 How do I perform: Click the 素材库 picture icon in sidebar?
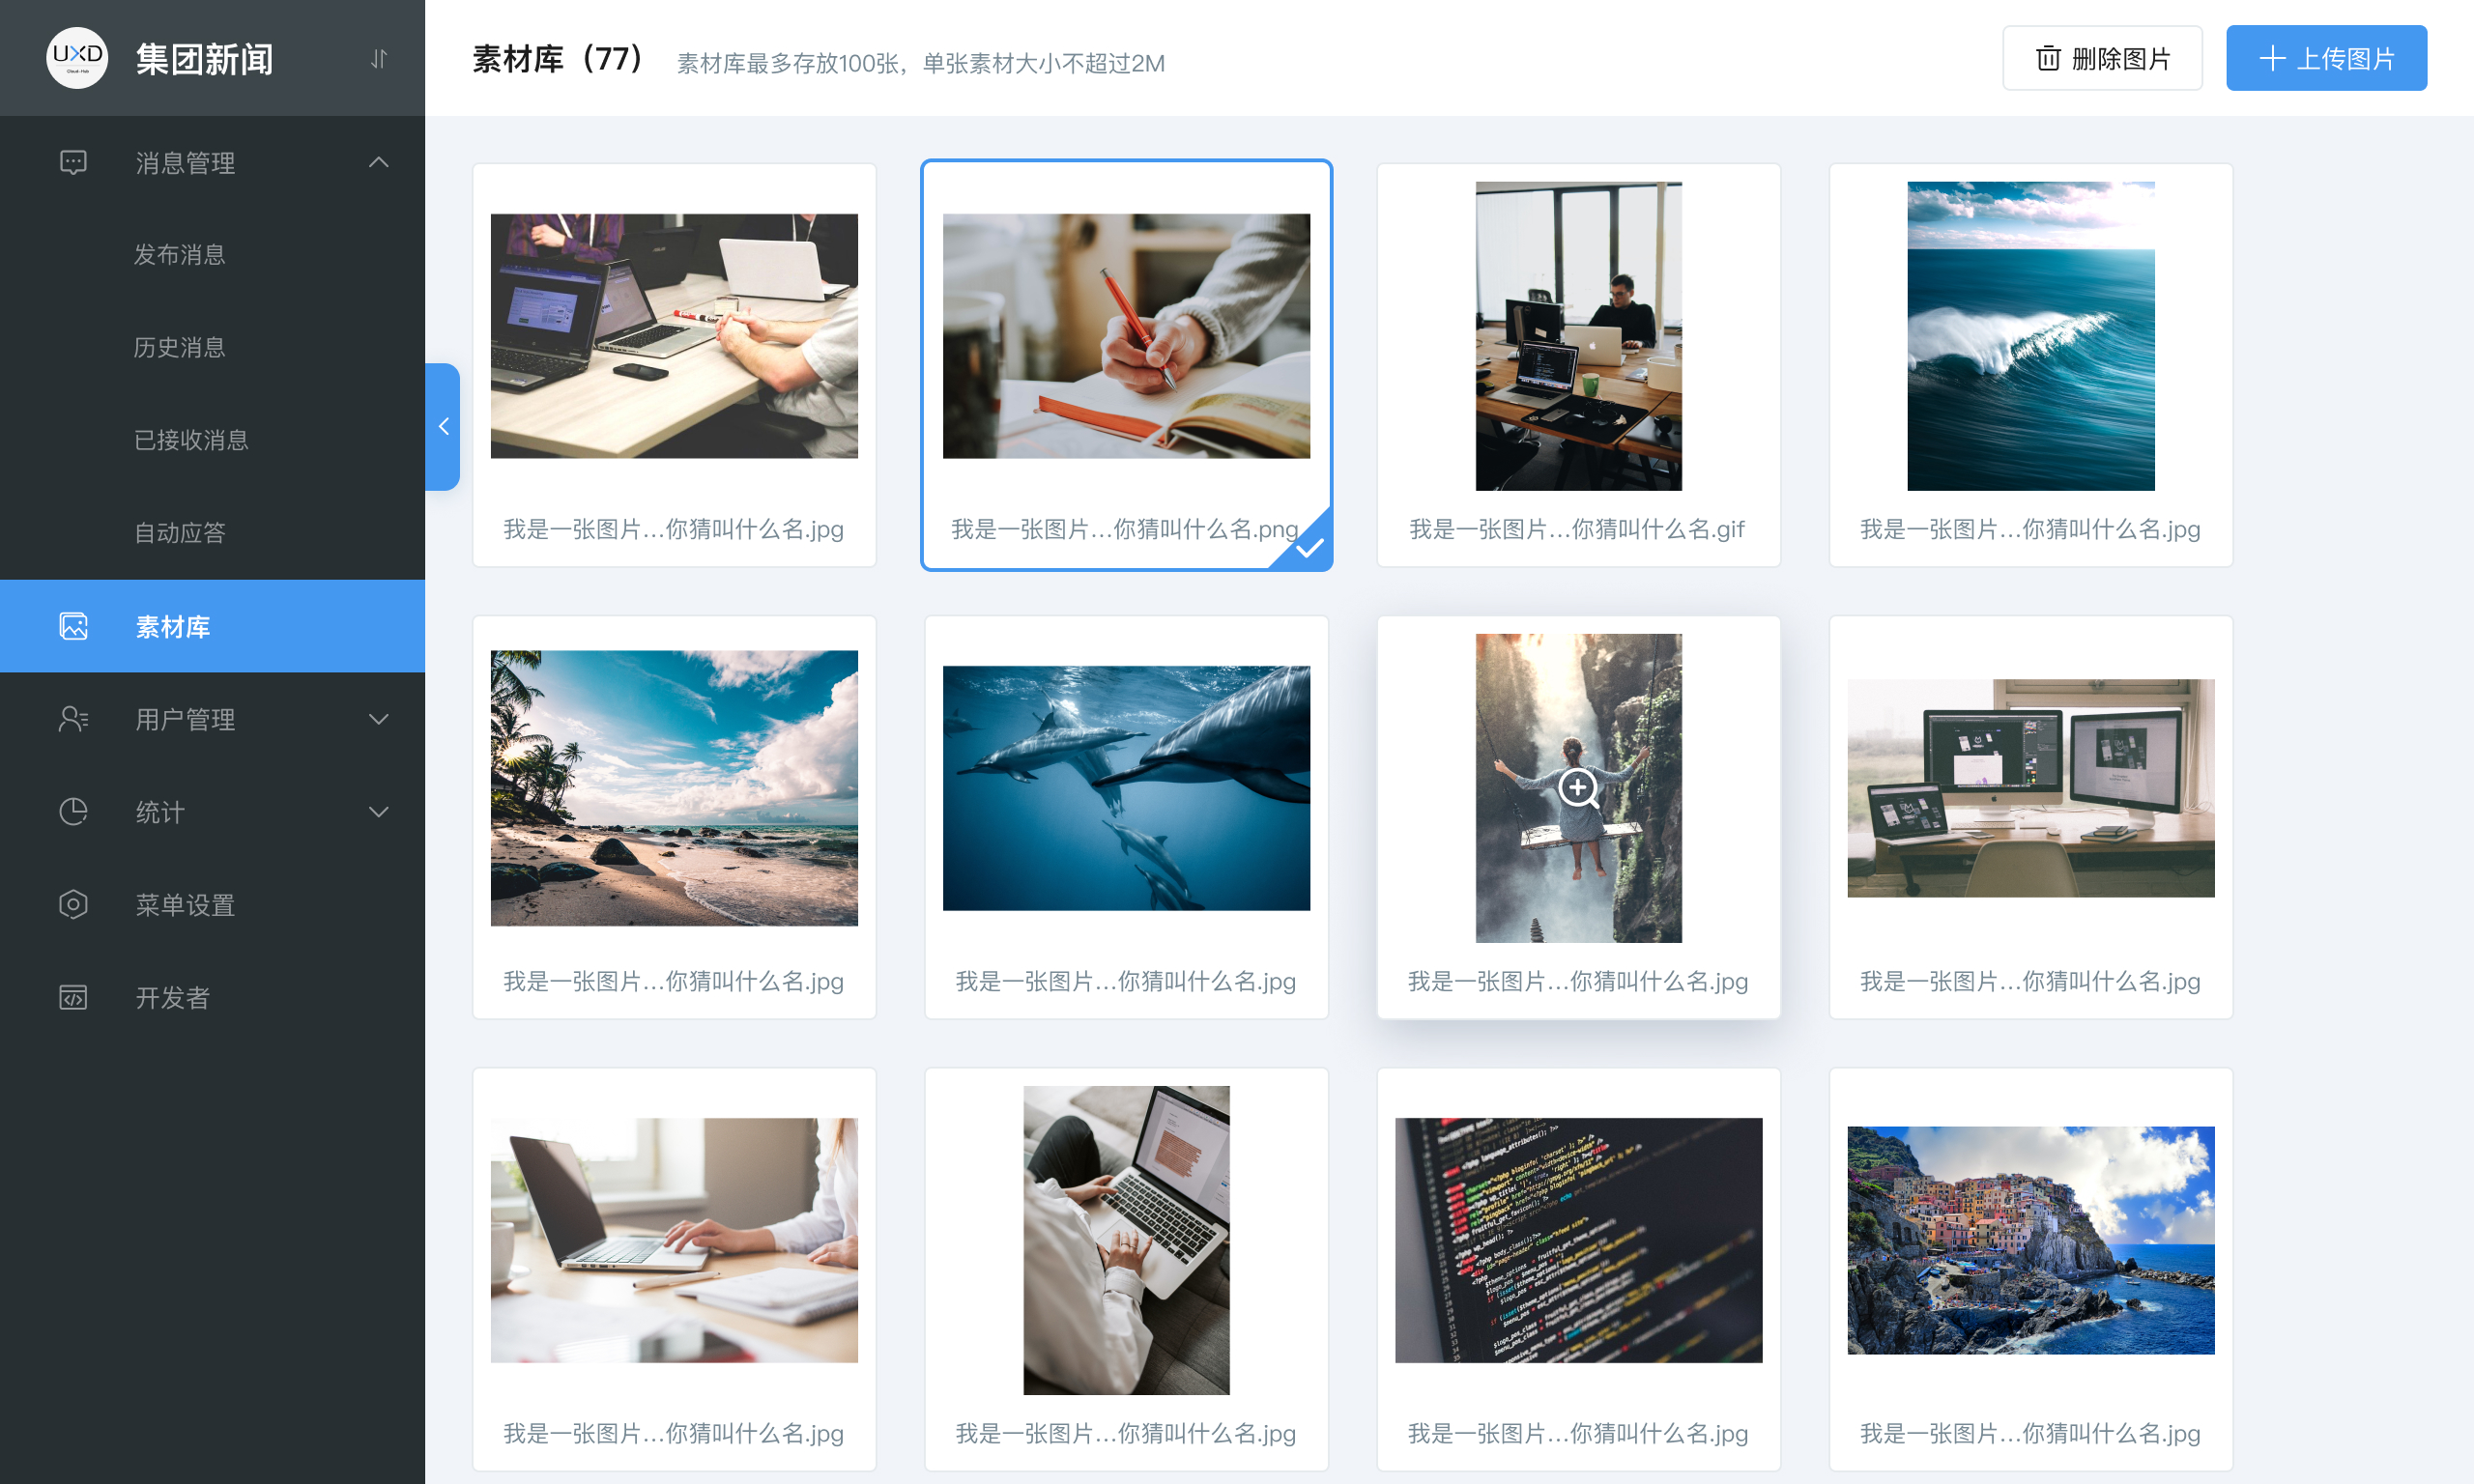click(73, 626)
